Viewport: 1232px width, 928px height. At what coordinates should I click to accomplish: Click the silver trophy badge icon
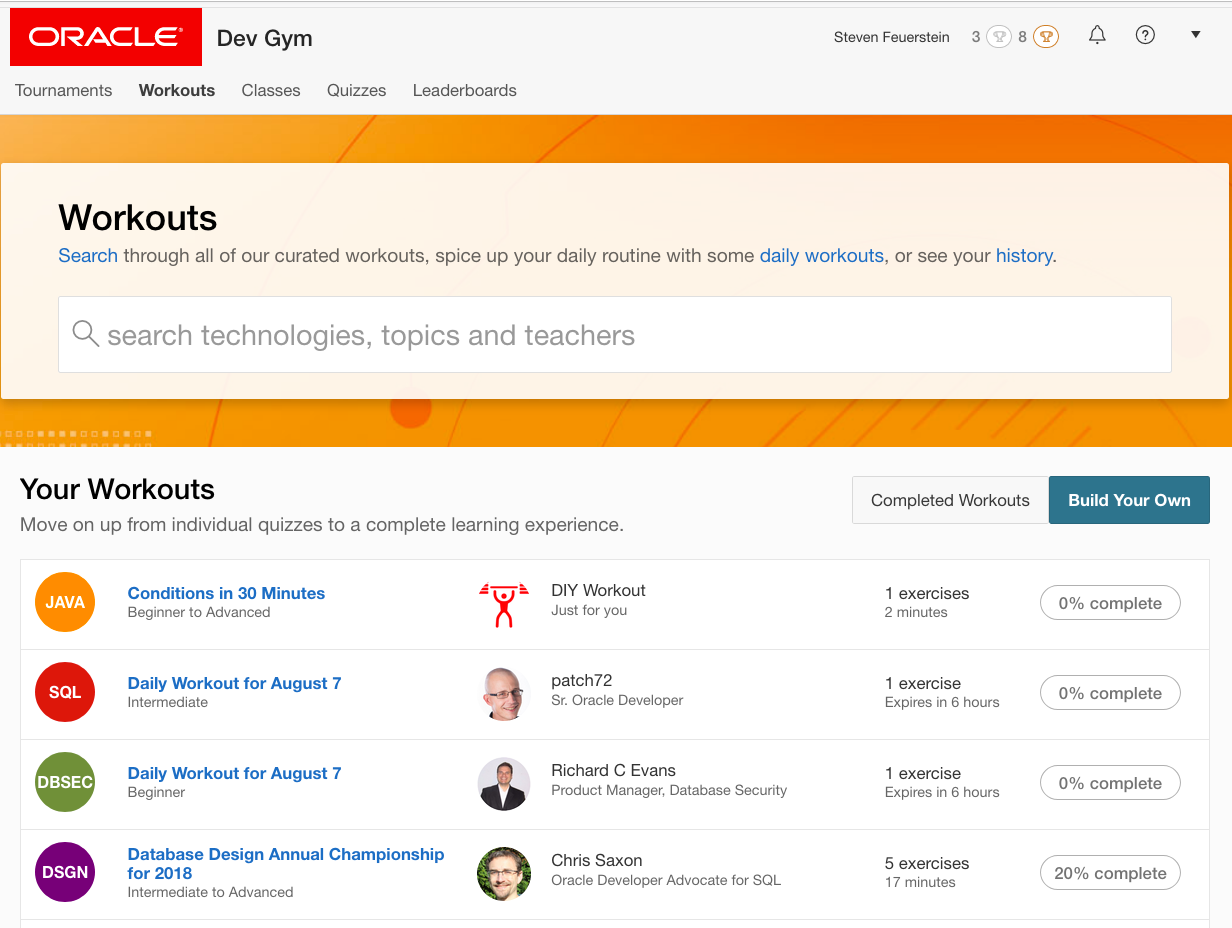pyautogui.click(x=999, y=37)
